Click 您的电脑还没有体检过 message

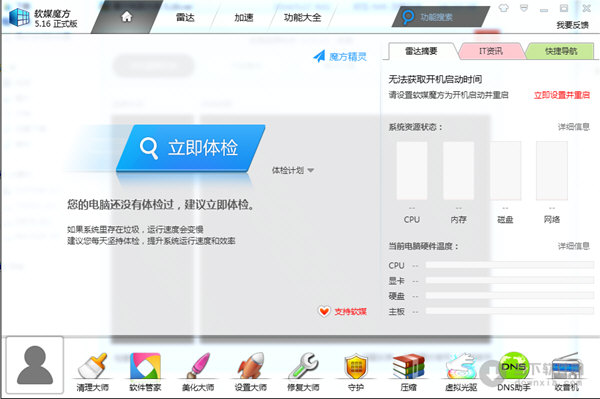point(161,205)
